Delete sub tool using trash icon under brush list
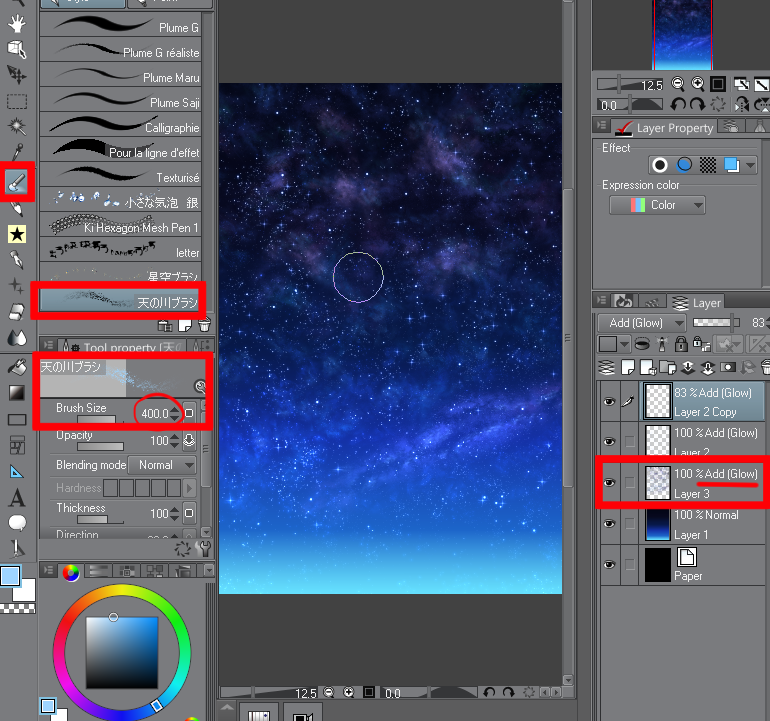 [204, 325]
